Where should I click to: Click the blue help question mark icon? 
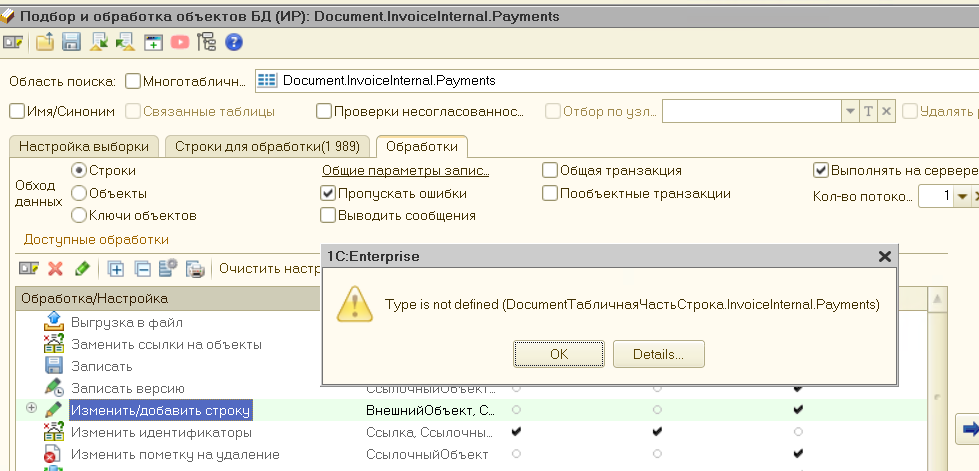(x=234, y=42)
